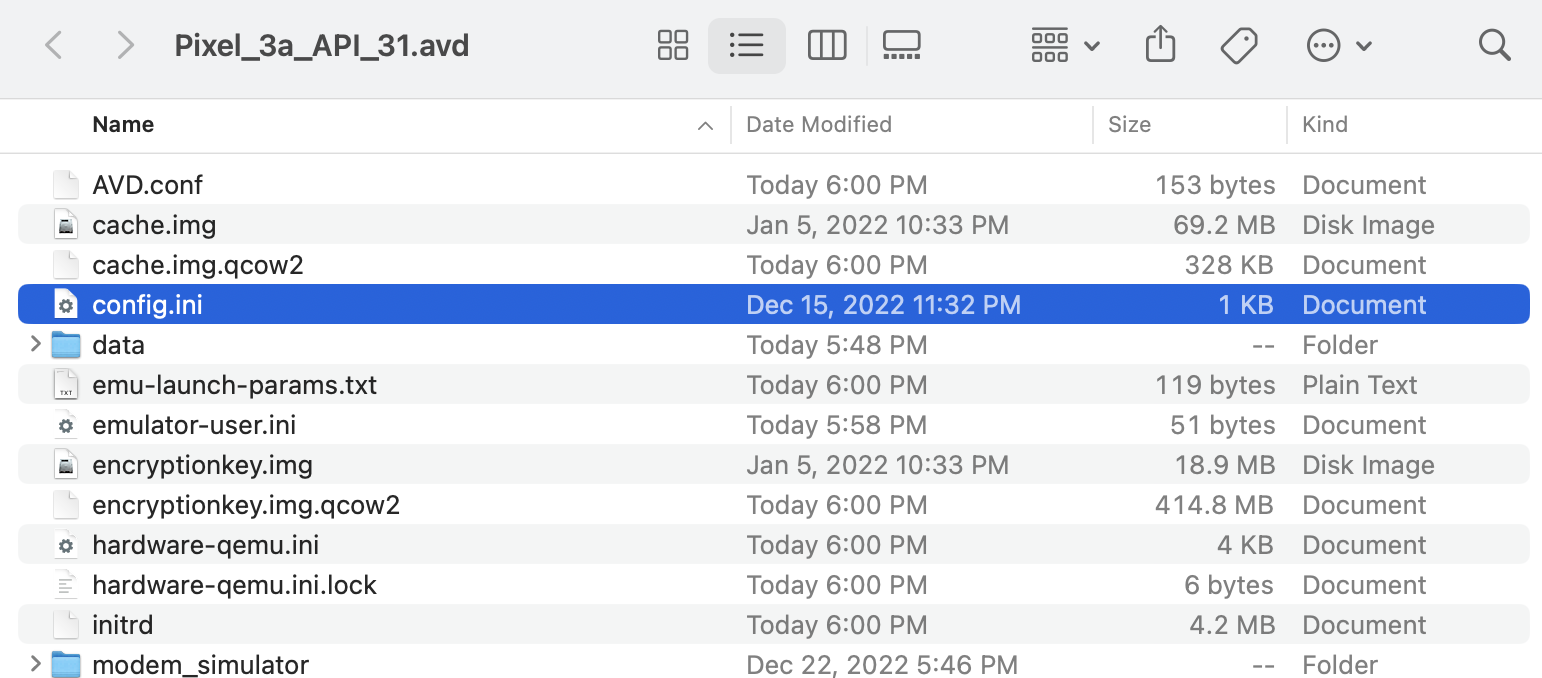
Task: Select the hardware-qemu.ini file name
Action: pyautogui.click(x=205, y=545)
